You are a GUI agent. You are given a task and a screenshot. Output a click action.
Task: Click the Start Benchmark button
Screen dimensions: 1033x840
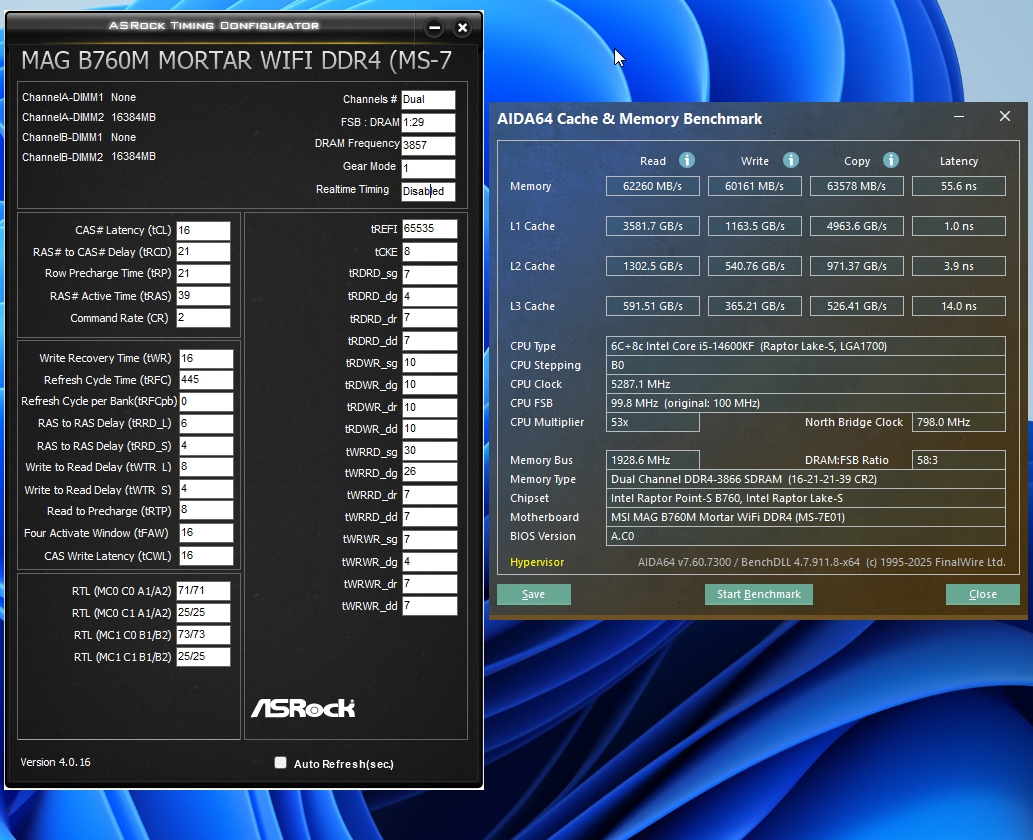pos(759,594)
